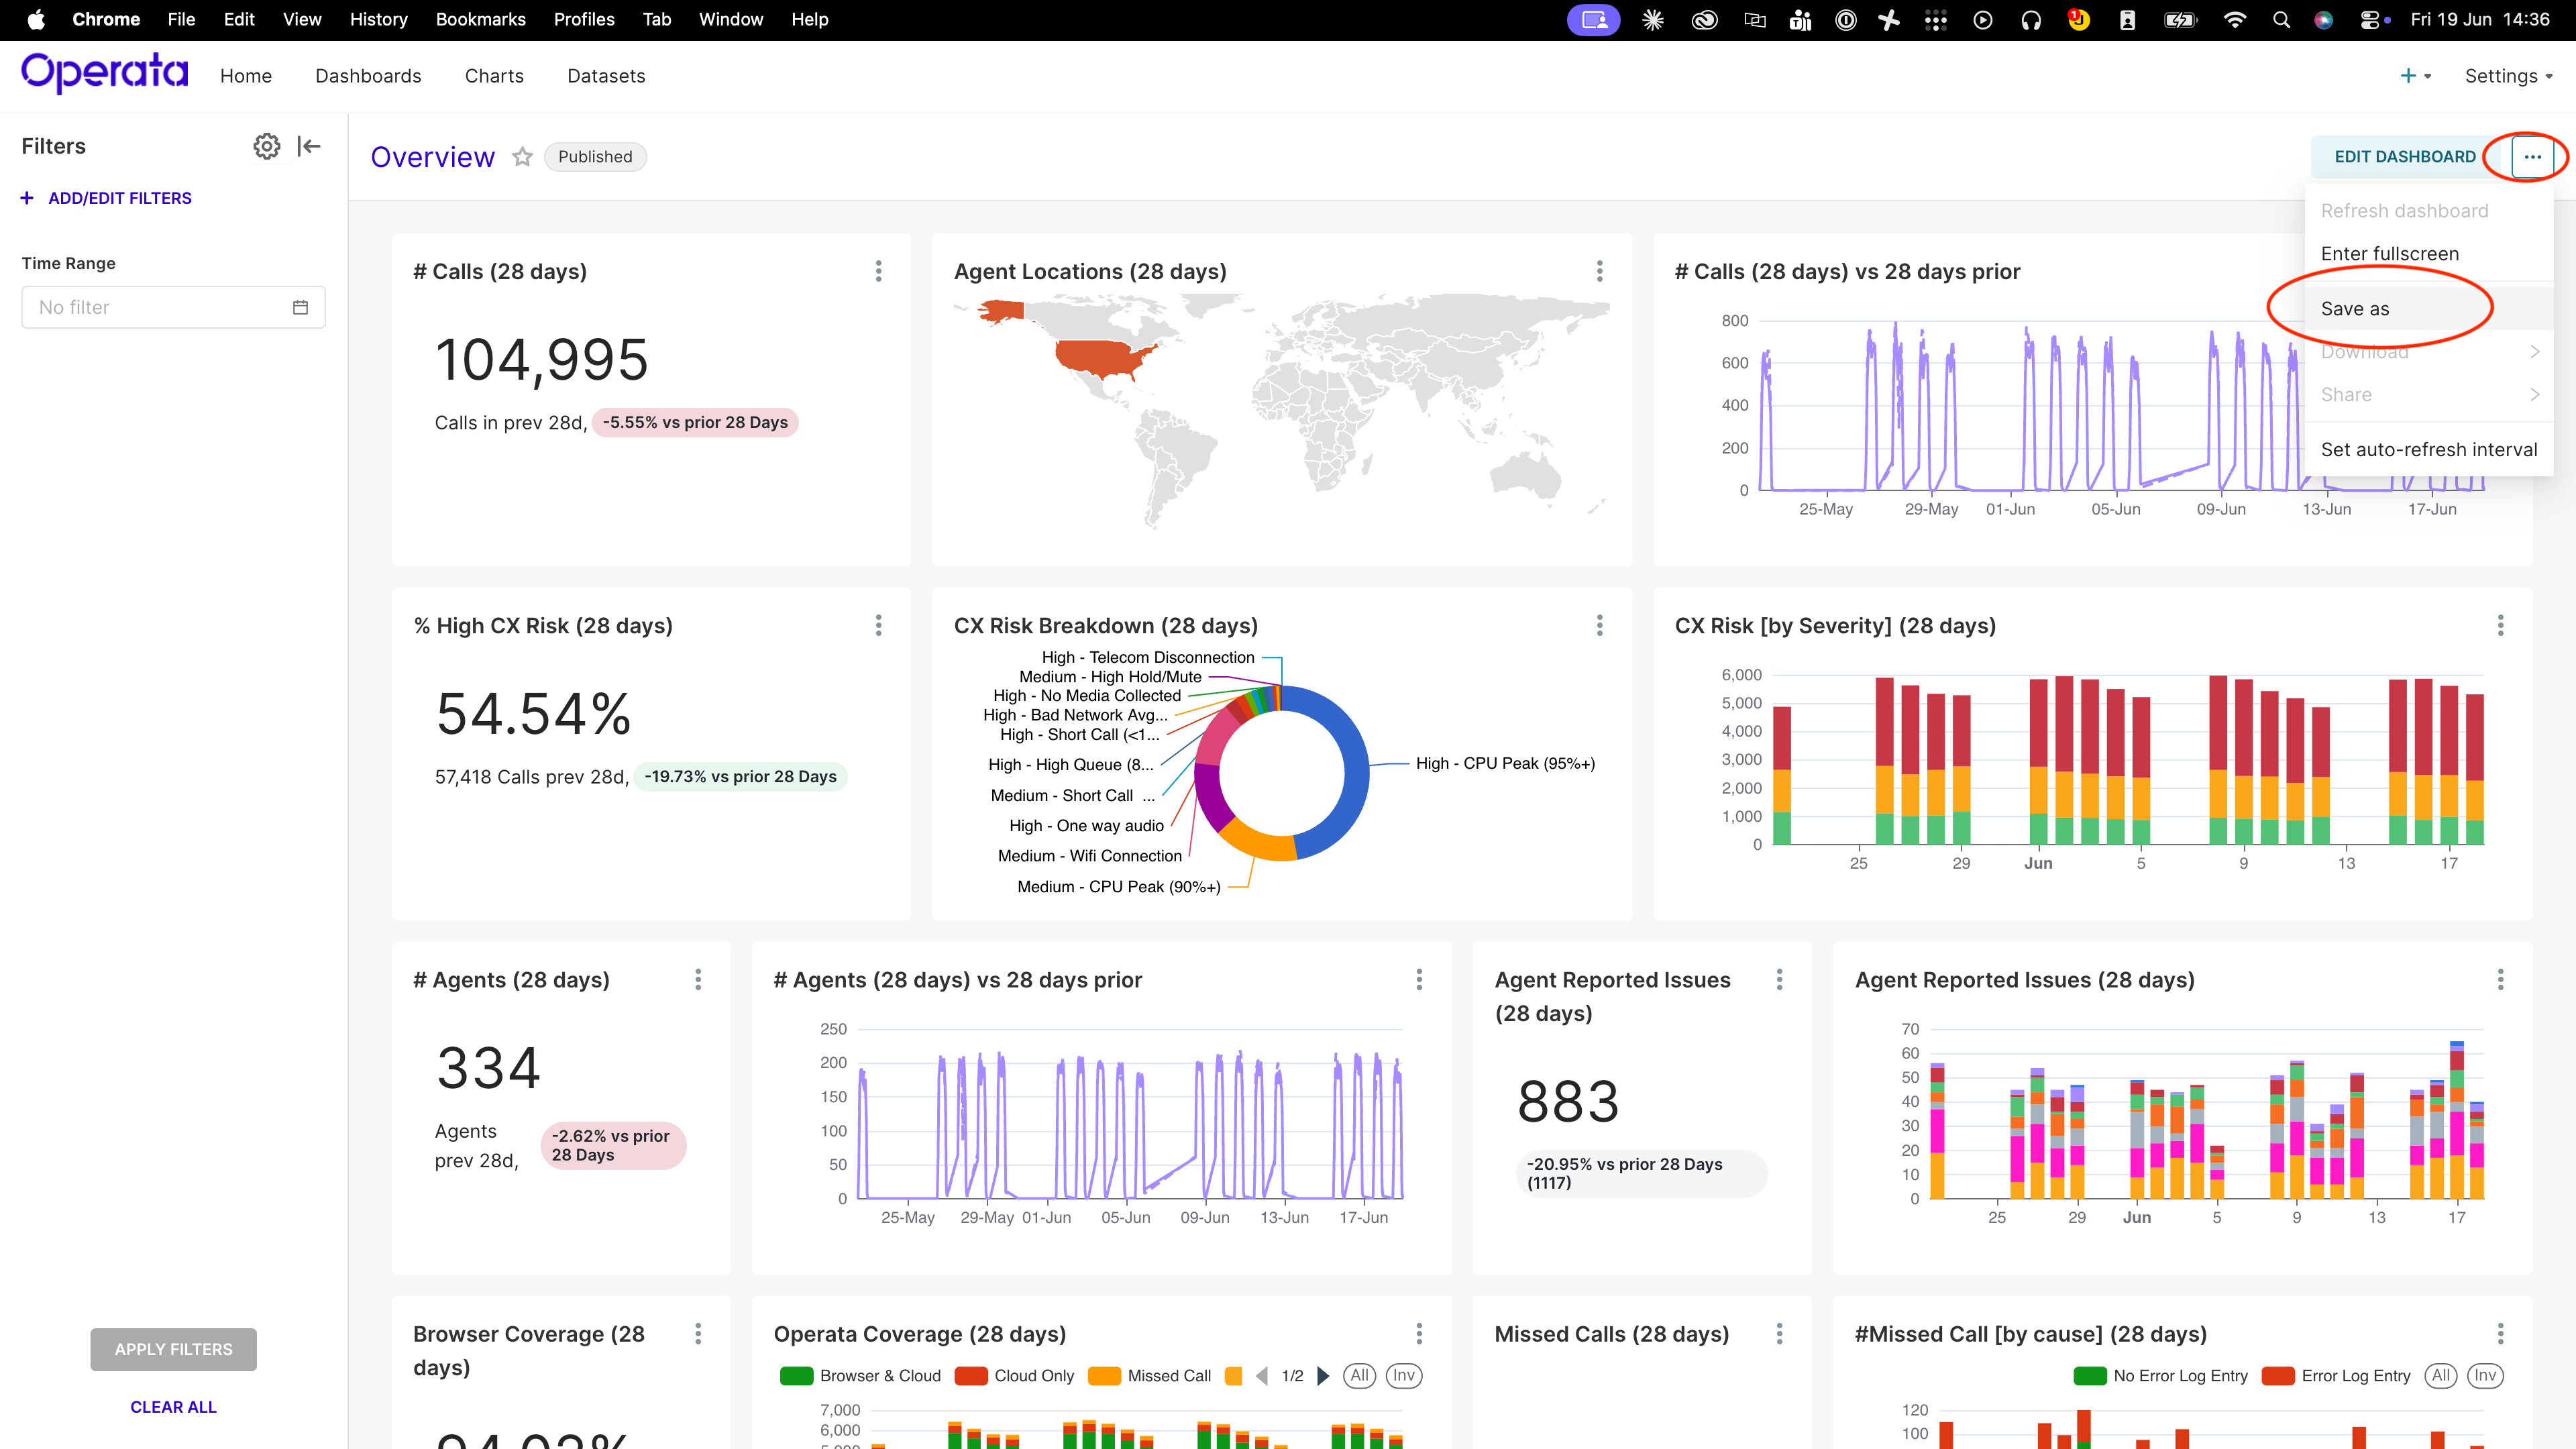The height and width of the screenshot is (1449, 2576).
Task: Go to the Home navigation tab
Action: (246, 76)
